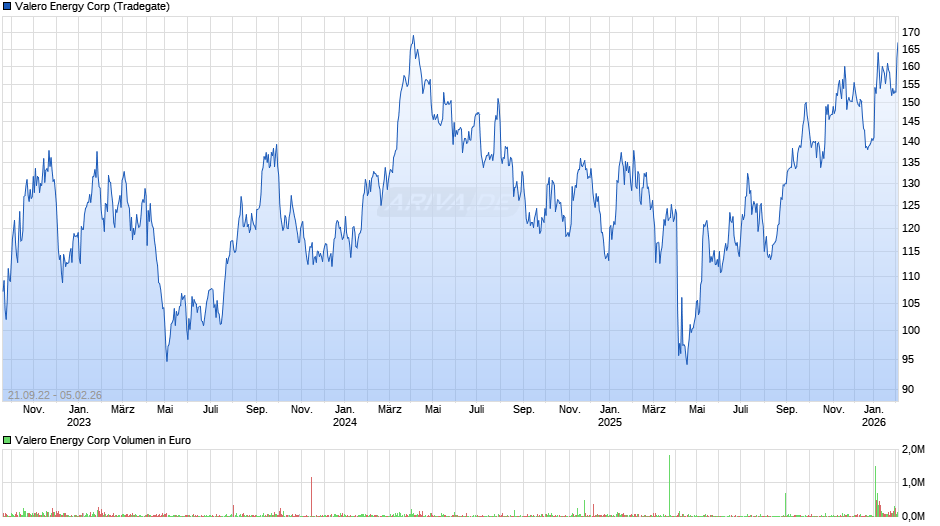Click the tall red volume bar reaching above 1,0M
940x526 pixels.
coord(311,497)
